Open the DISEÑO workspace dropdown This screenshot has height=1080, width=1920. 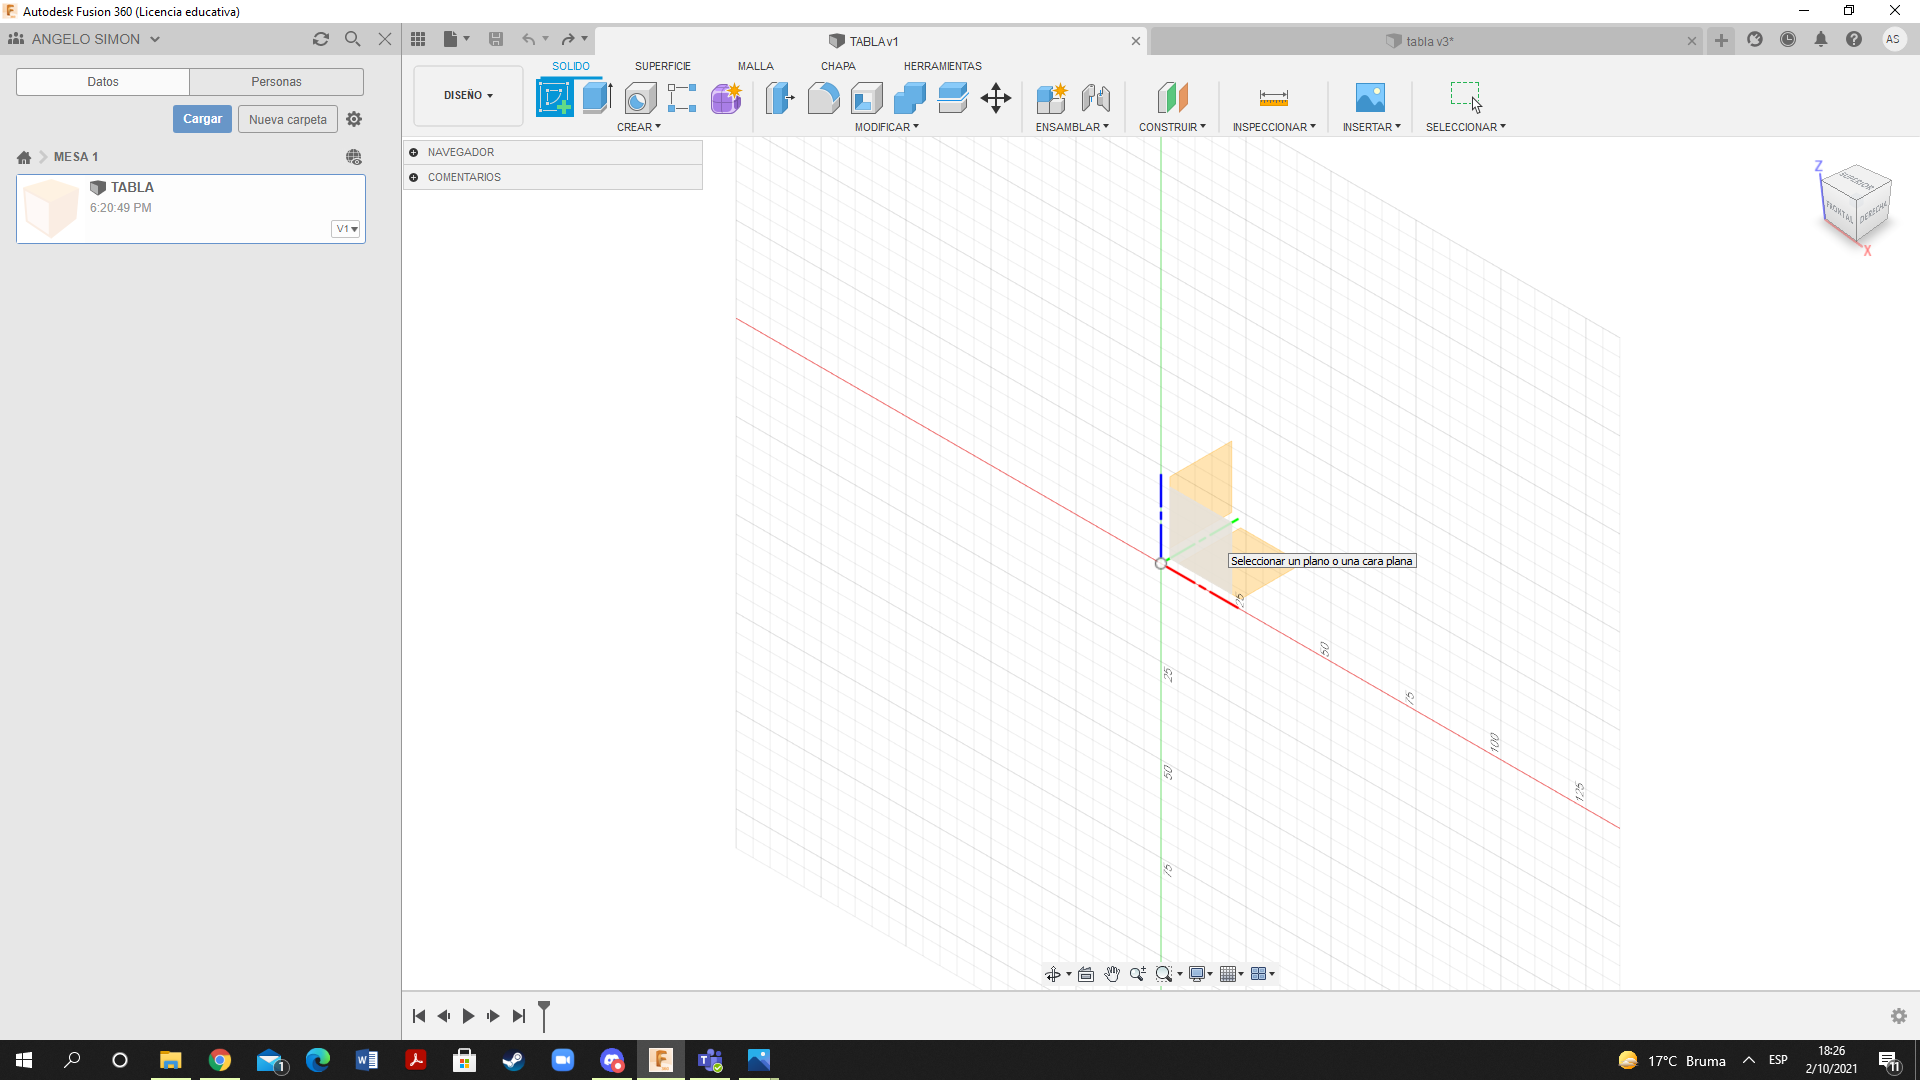click(468, 96)
